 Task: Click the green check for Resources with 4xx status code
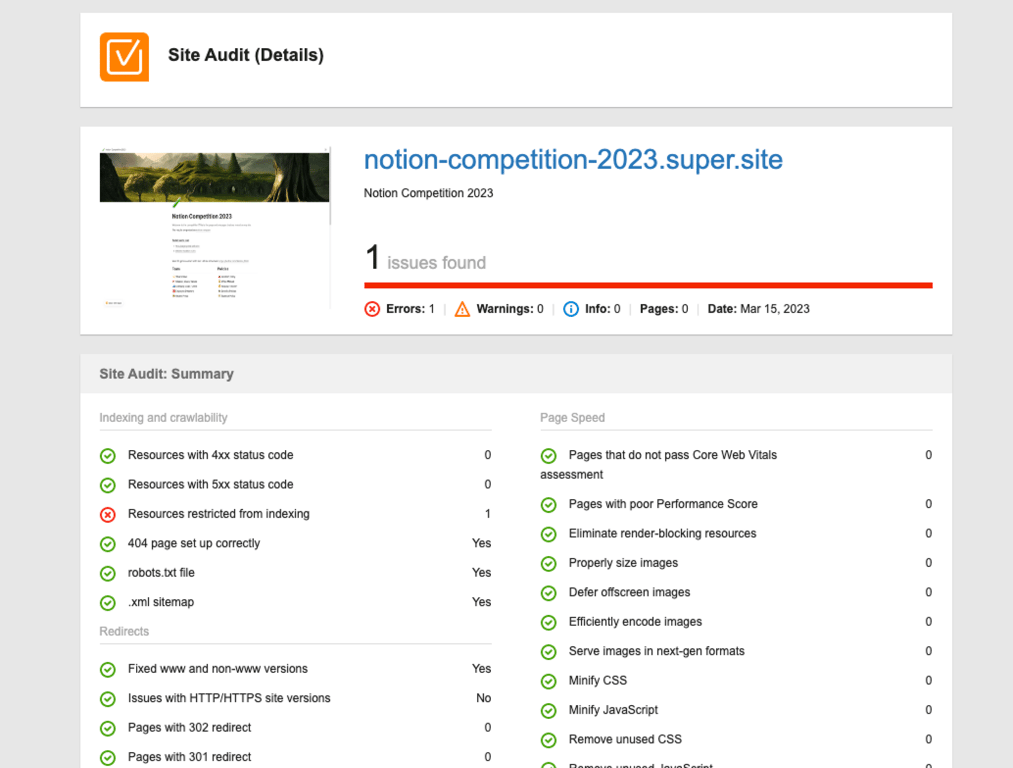(x=108, y=456)
